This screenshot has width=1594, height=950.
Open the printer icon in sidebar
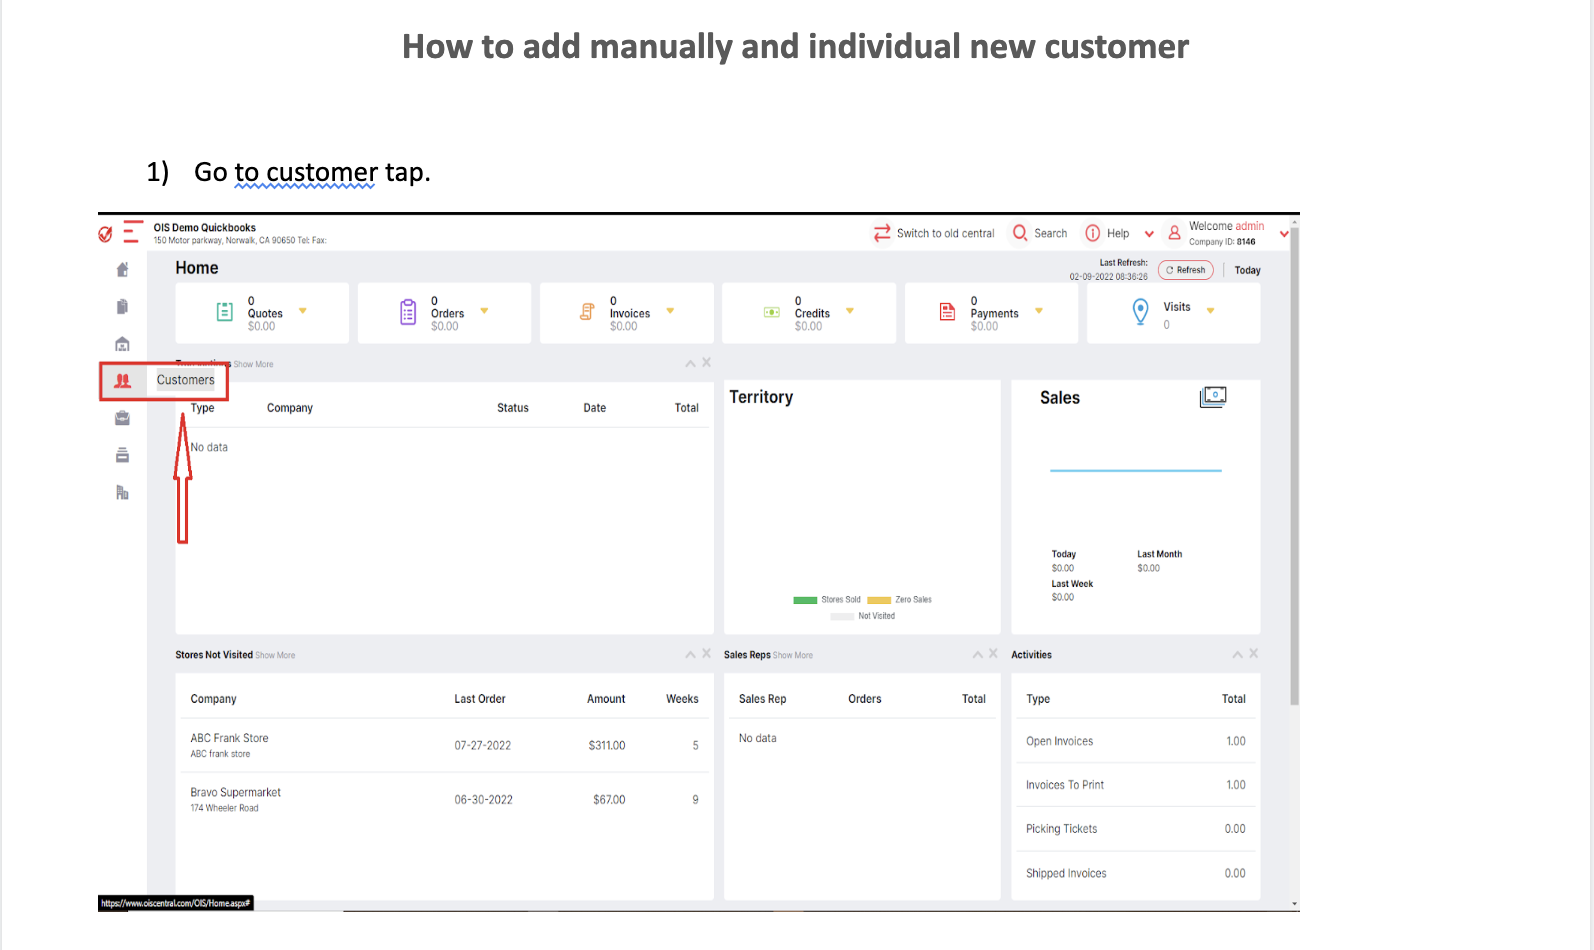click(122, 455)
